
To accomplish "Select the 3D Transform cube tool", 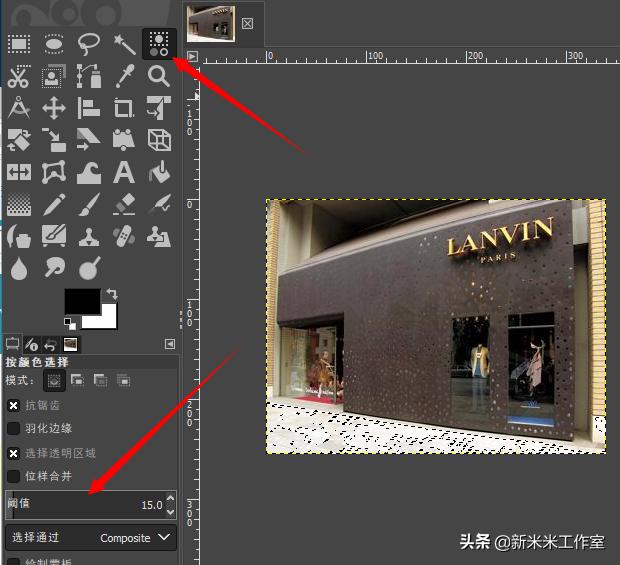I will pos(159,140).
